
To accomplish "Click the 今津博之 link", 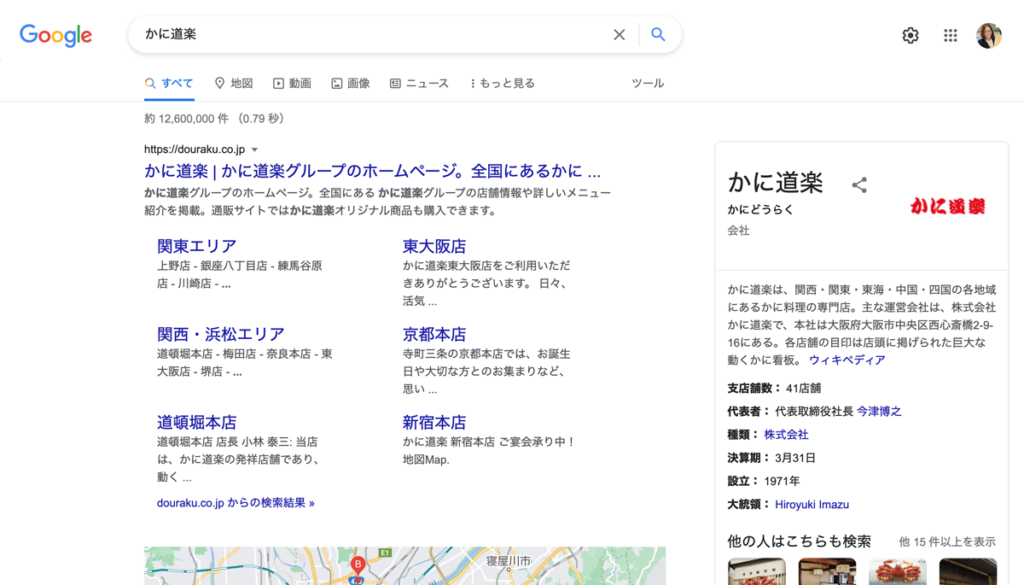I will coord(878,411).
